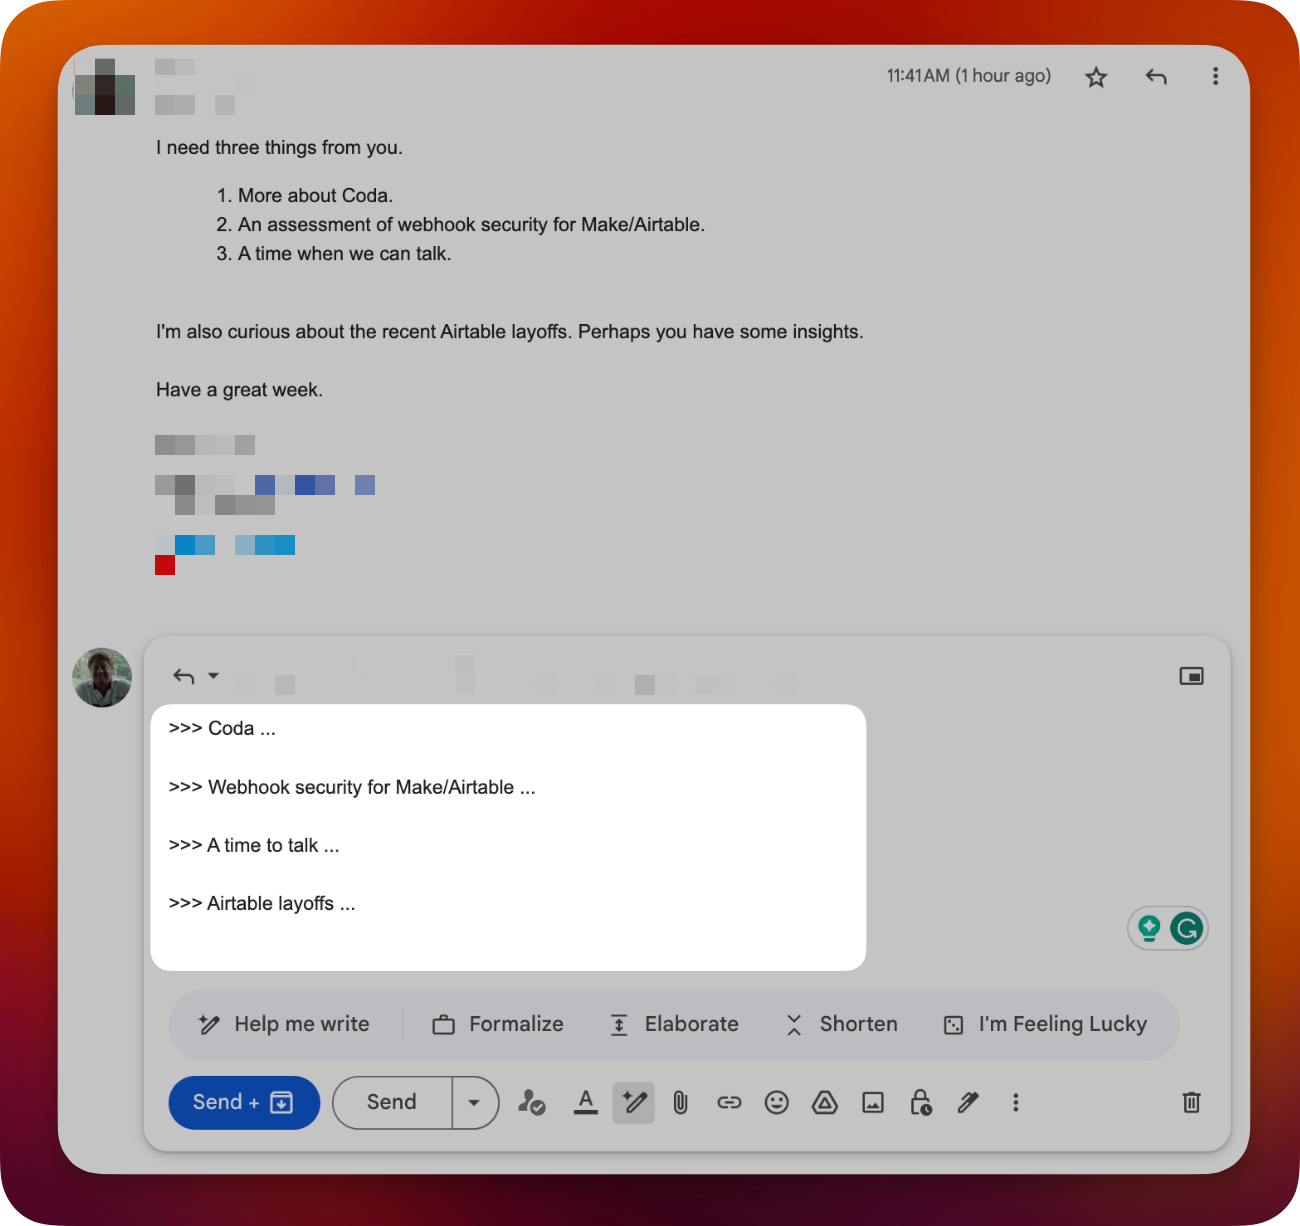The image size is (1300, 1226).
Task: Open text formatting options
Action: tap(586, 1102)
